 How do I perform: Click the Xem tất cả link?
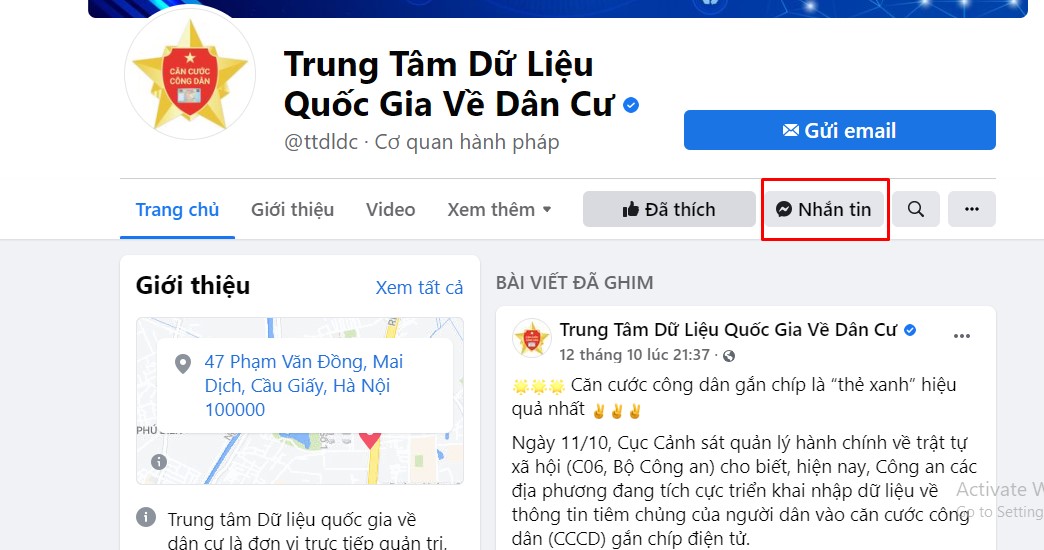(x=419, y=288)
